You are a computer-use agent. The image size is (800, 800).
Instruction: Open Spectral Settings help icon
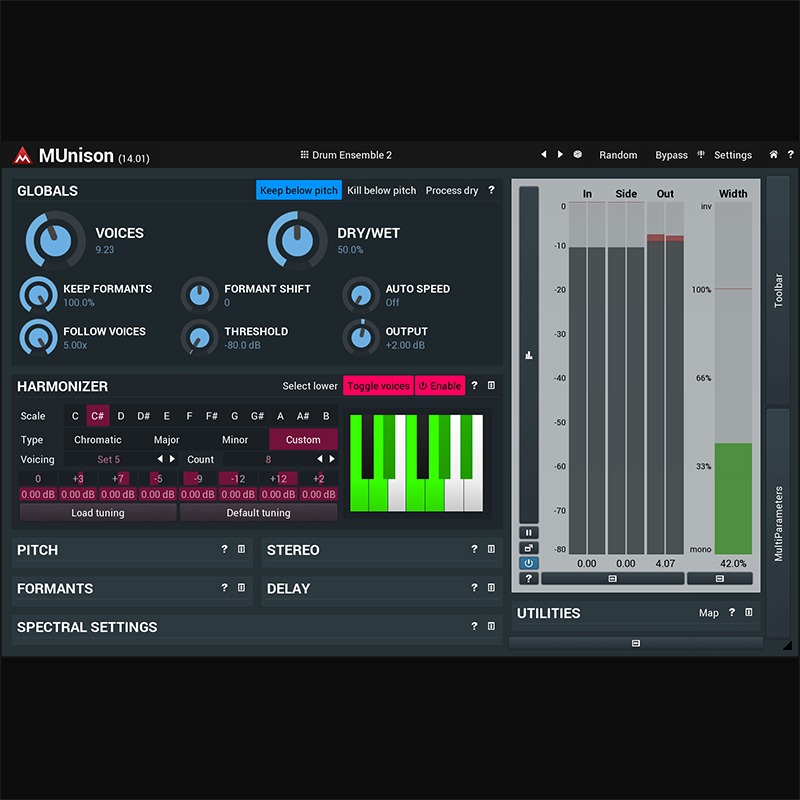[x=474, y=626]
